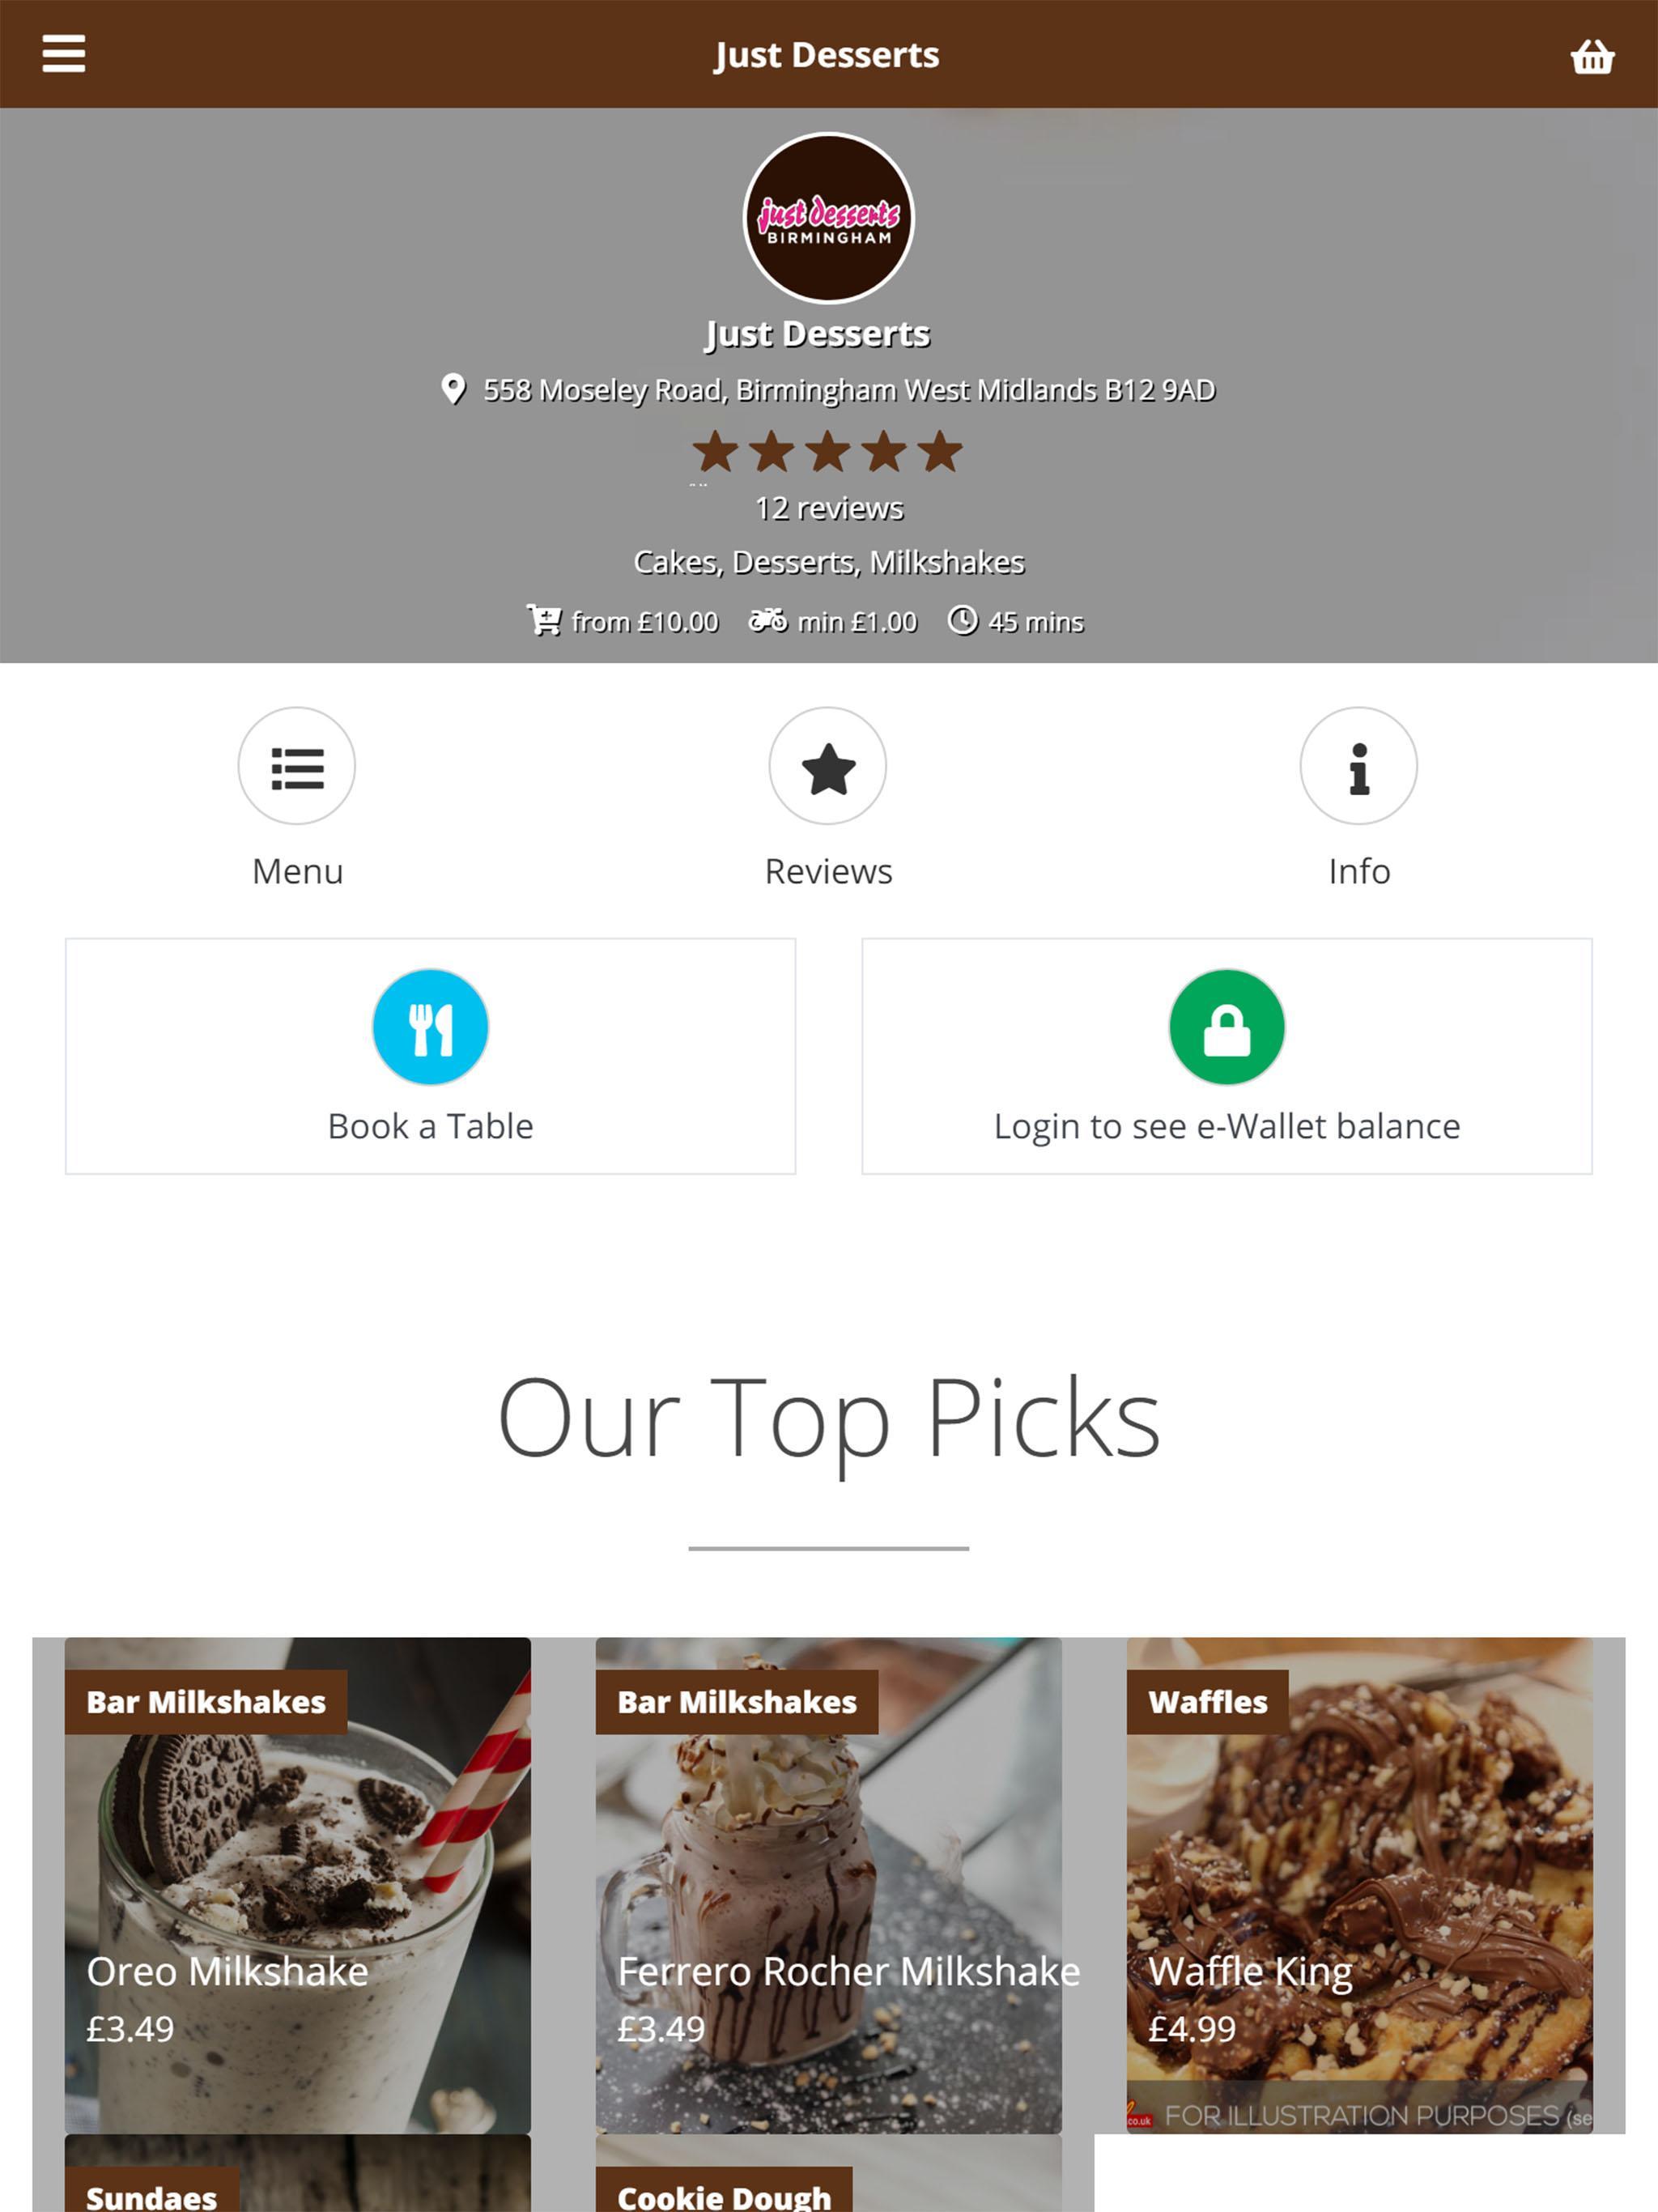1658x2212 pixels.
Task: Tap the Menu list icon
Action: pos(297,766)
